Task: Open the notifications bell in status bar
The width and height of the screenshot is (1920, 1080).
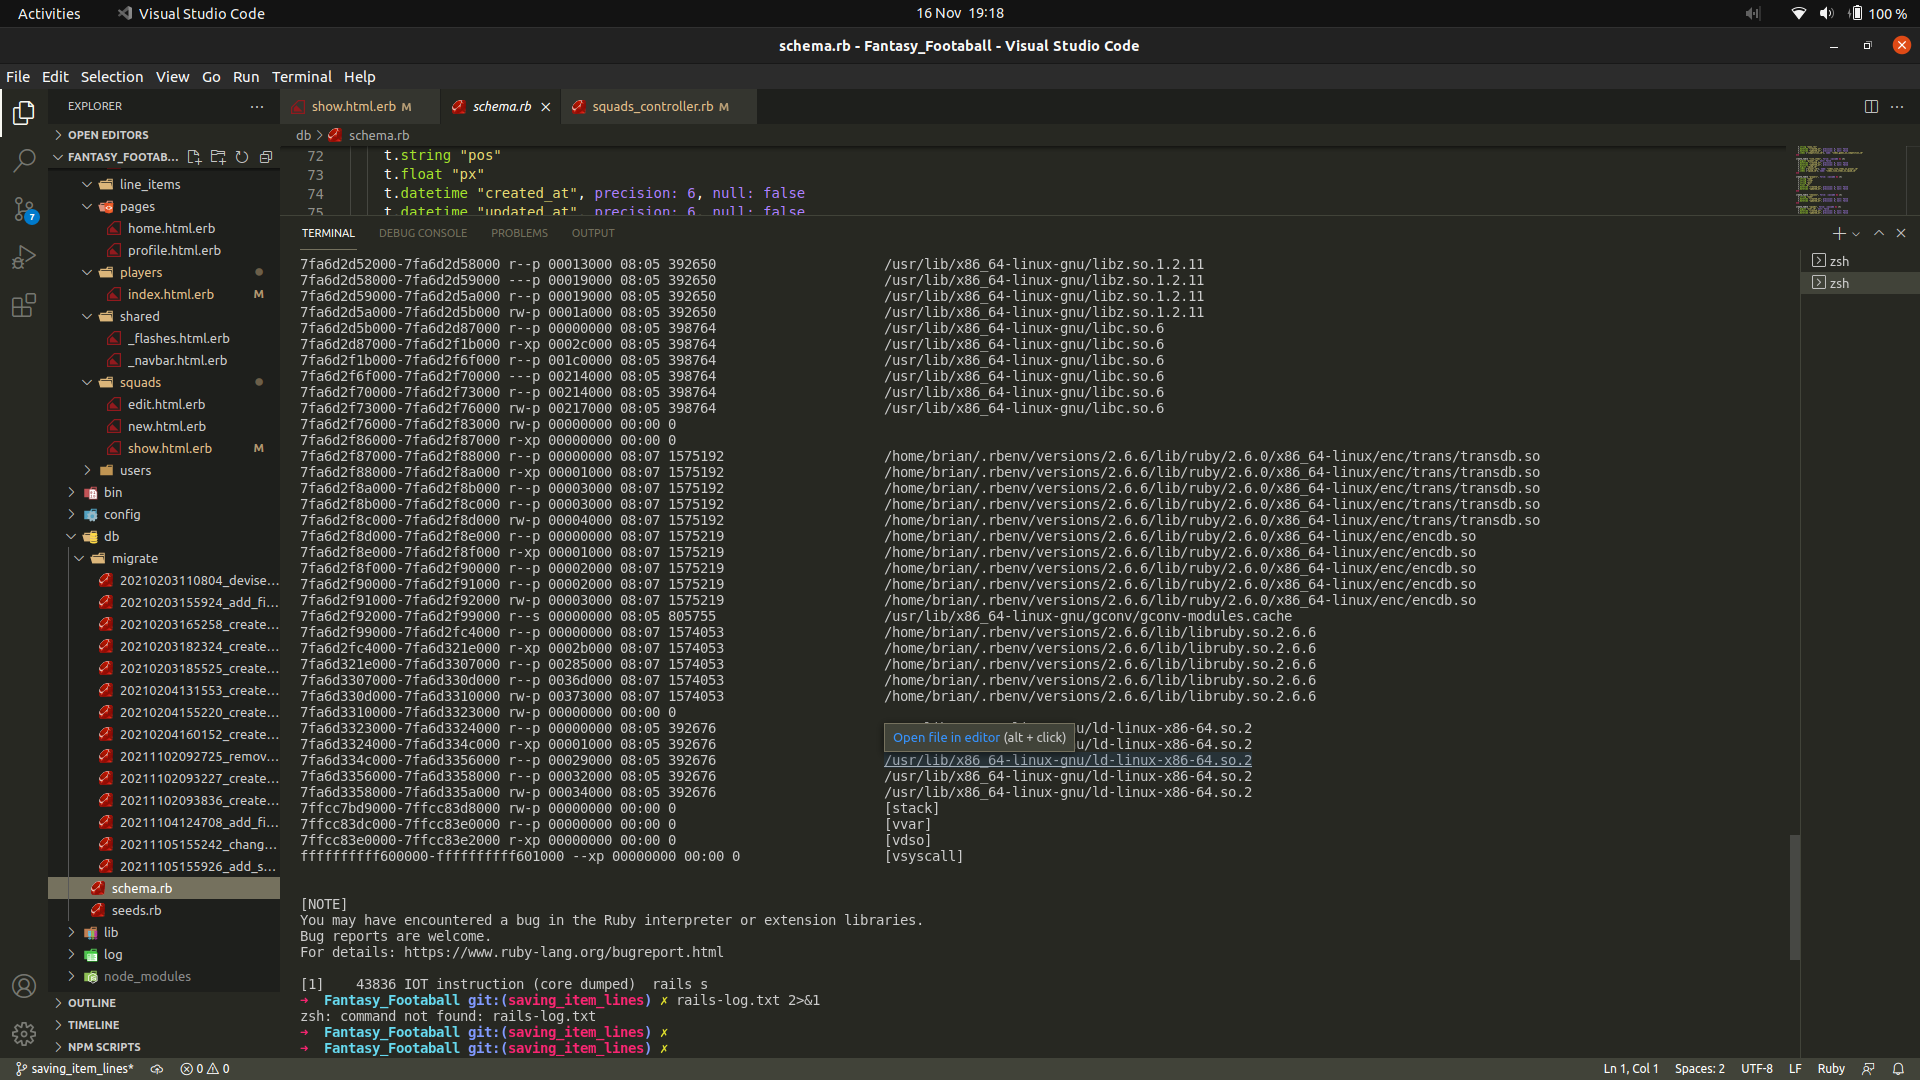Action: point(1898,1068)
